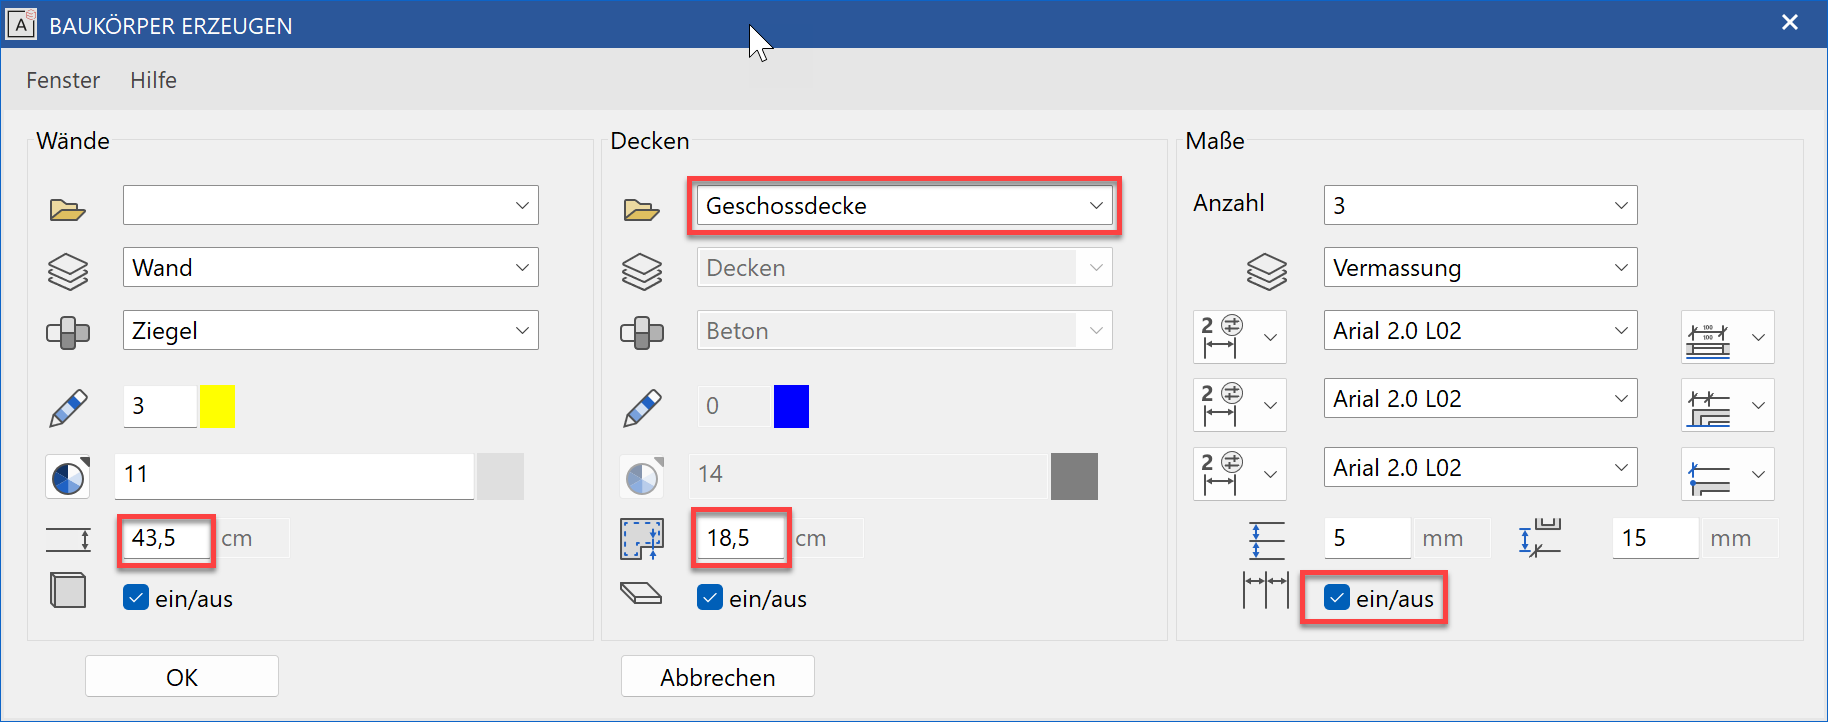Open the Wand layer dropdown

[x=331, y=267]
